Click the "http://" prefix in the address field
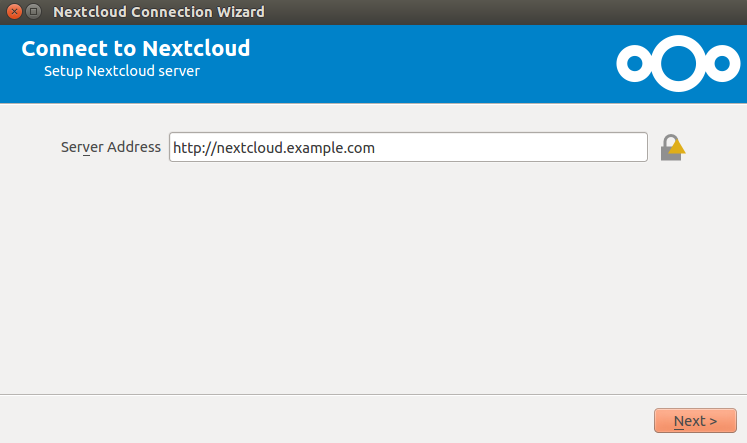747x443 pixels. click(x=194, y=148)
